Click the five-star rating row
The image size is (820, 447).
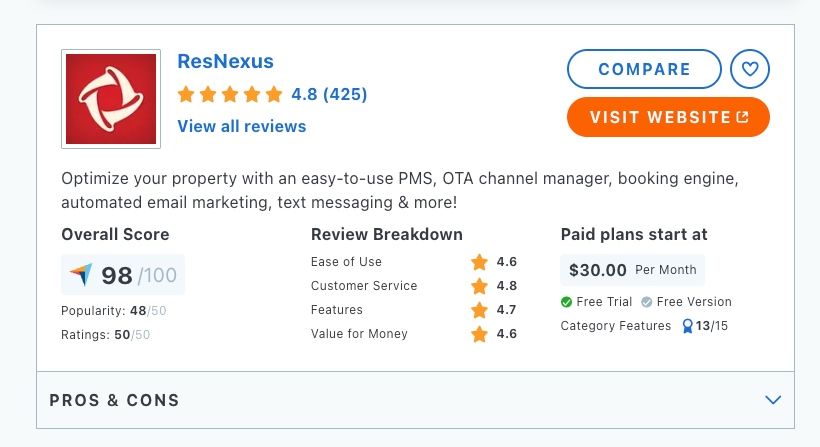point(231,95)
